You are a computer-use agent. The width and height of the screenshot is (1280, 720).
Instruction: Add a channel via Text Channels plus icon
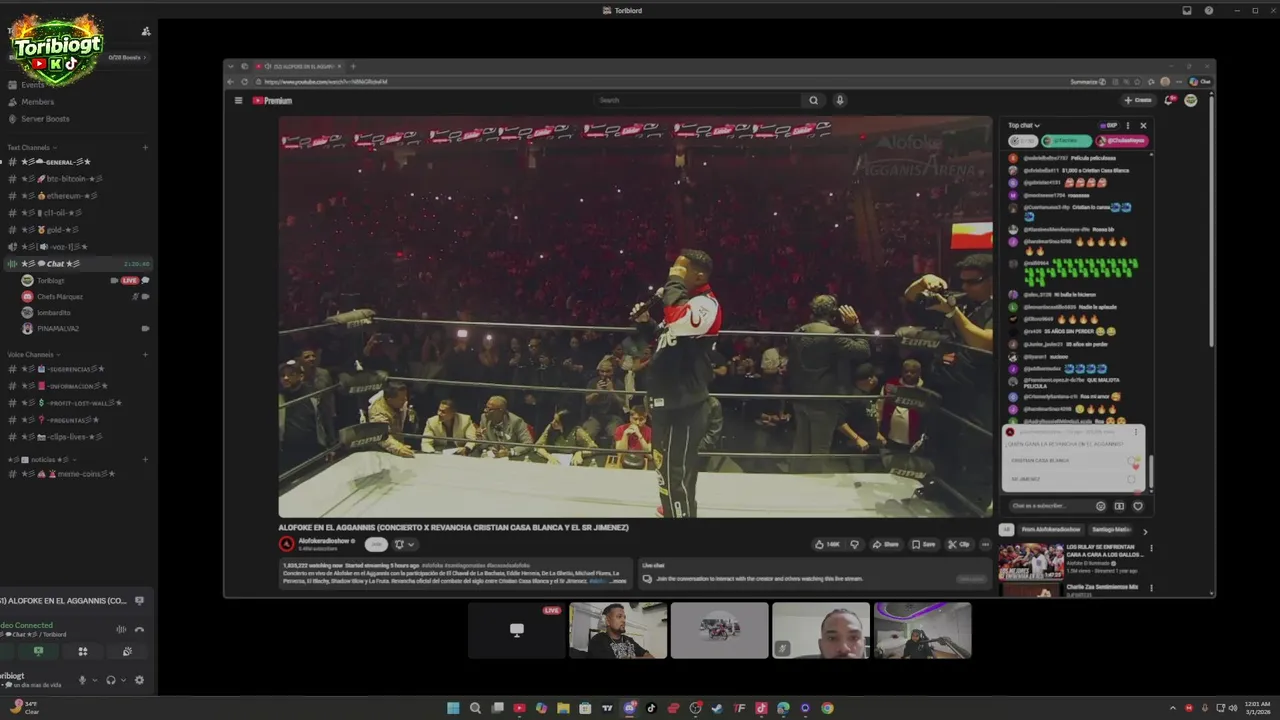[x=145, y=147]
